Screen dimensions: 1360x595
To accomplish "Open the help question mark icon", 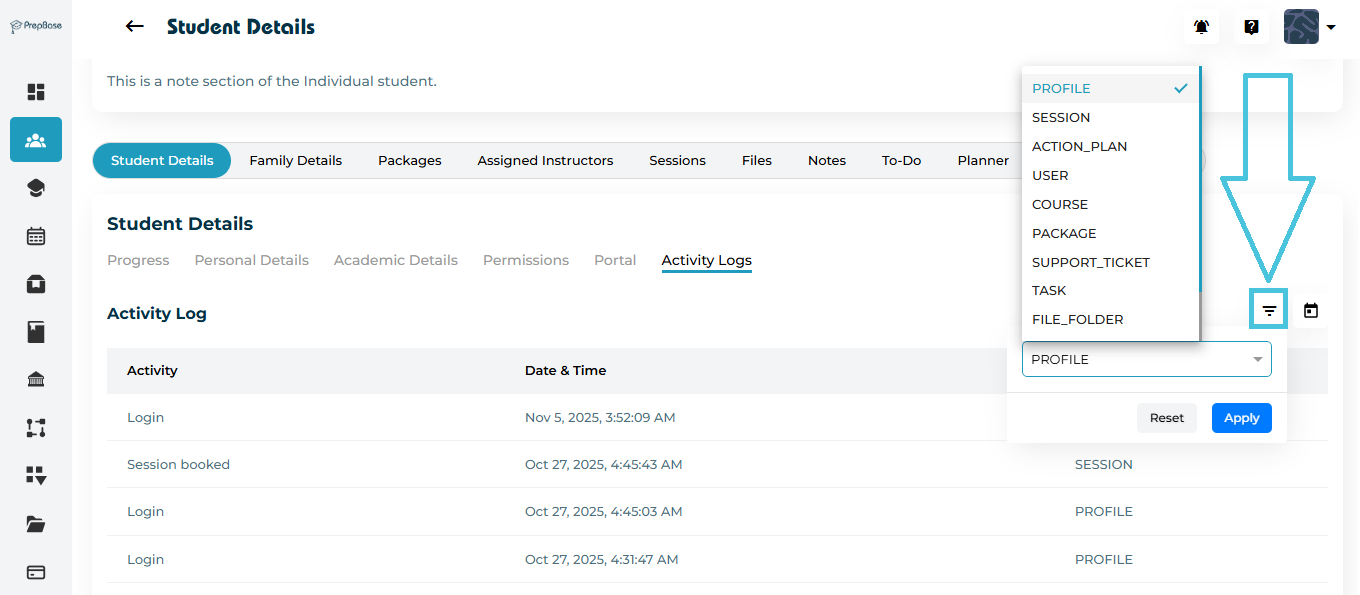I will [x=1251, y=27].
